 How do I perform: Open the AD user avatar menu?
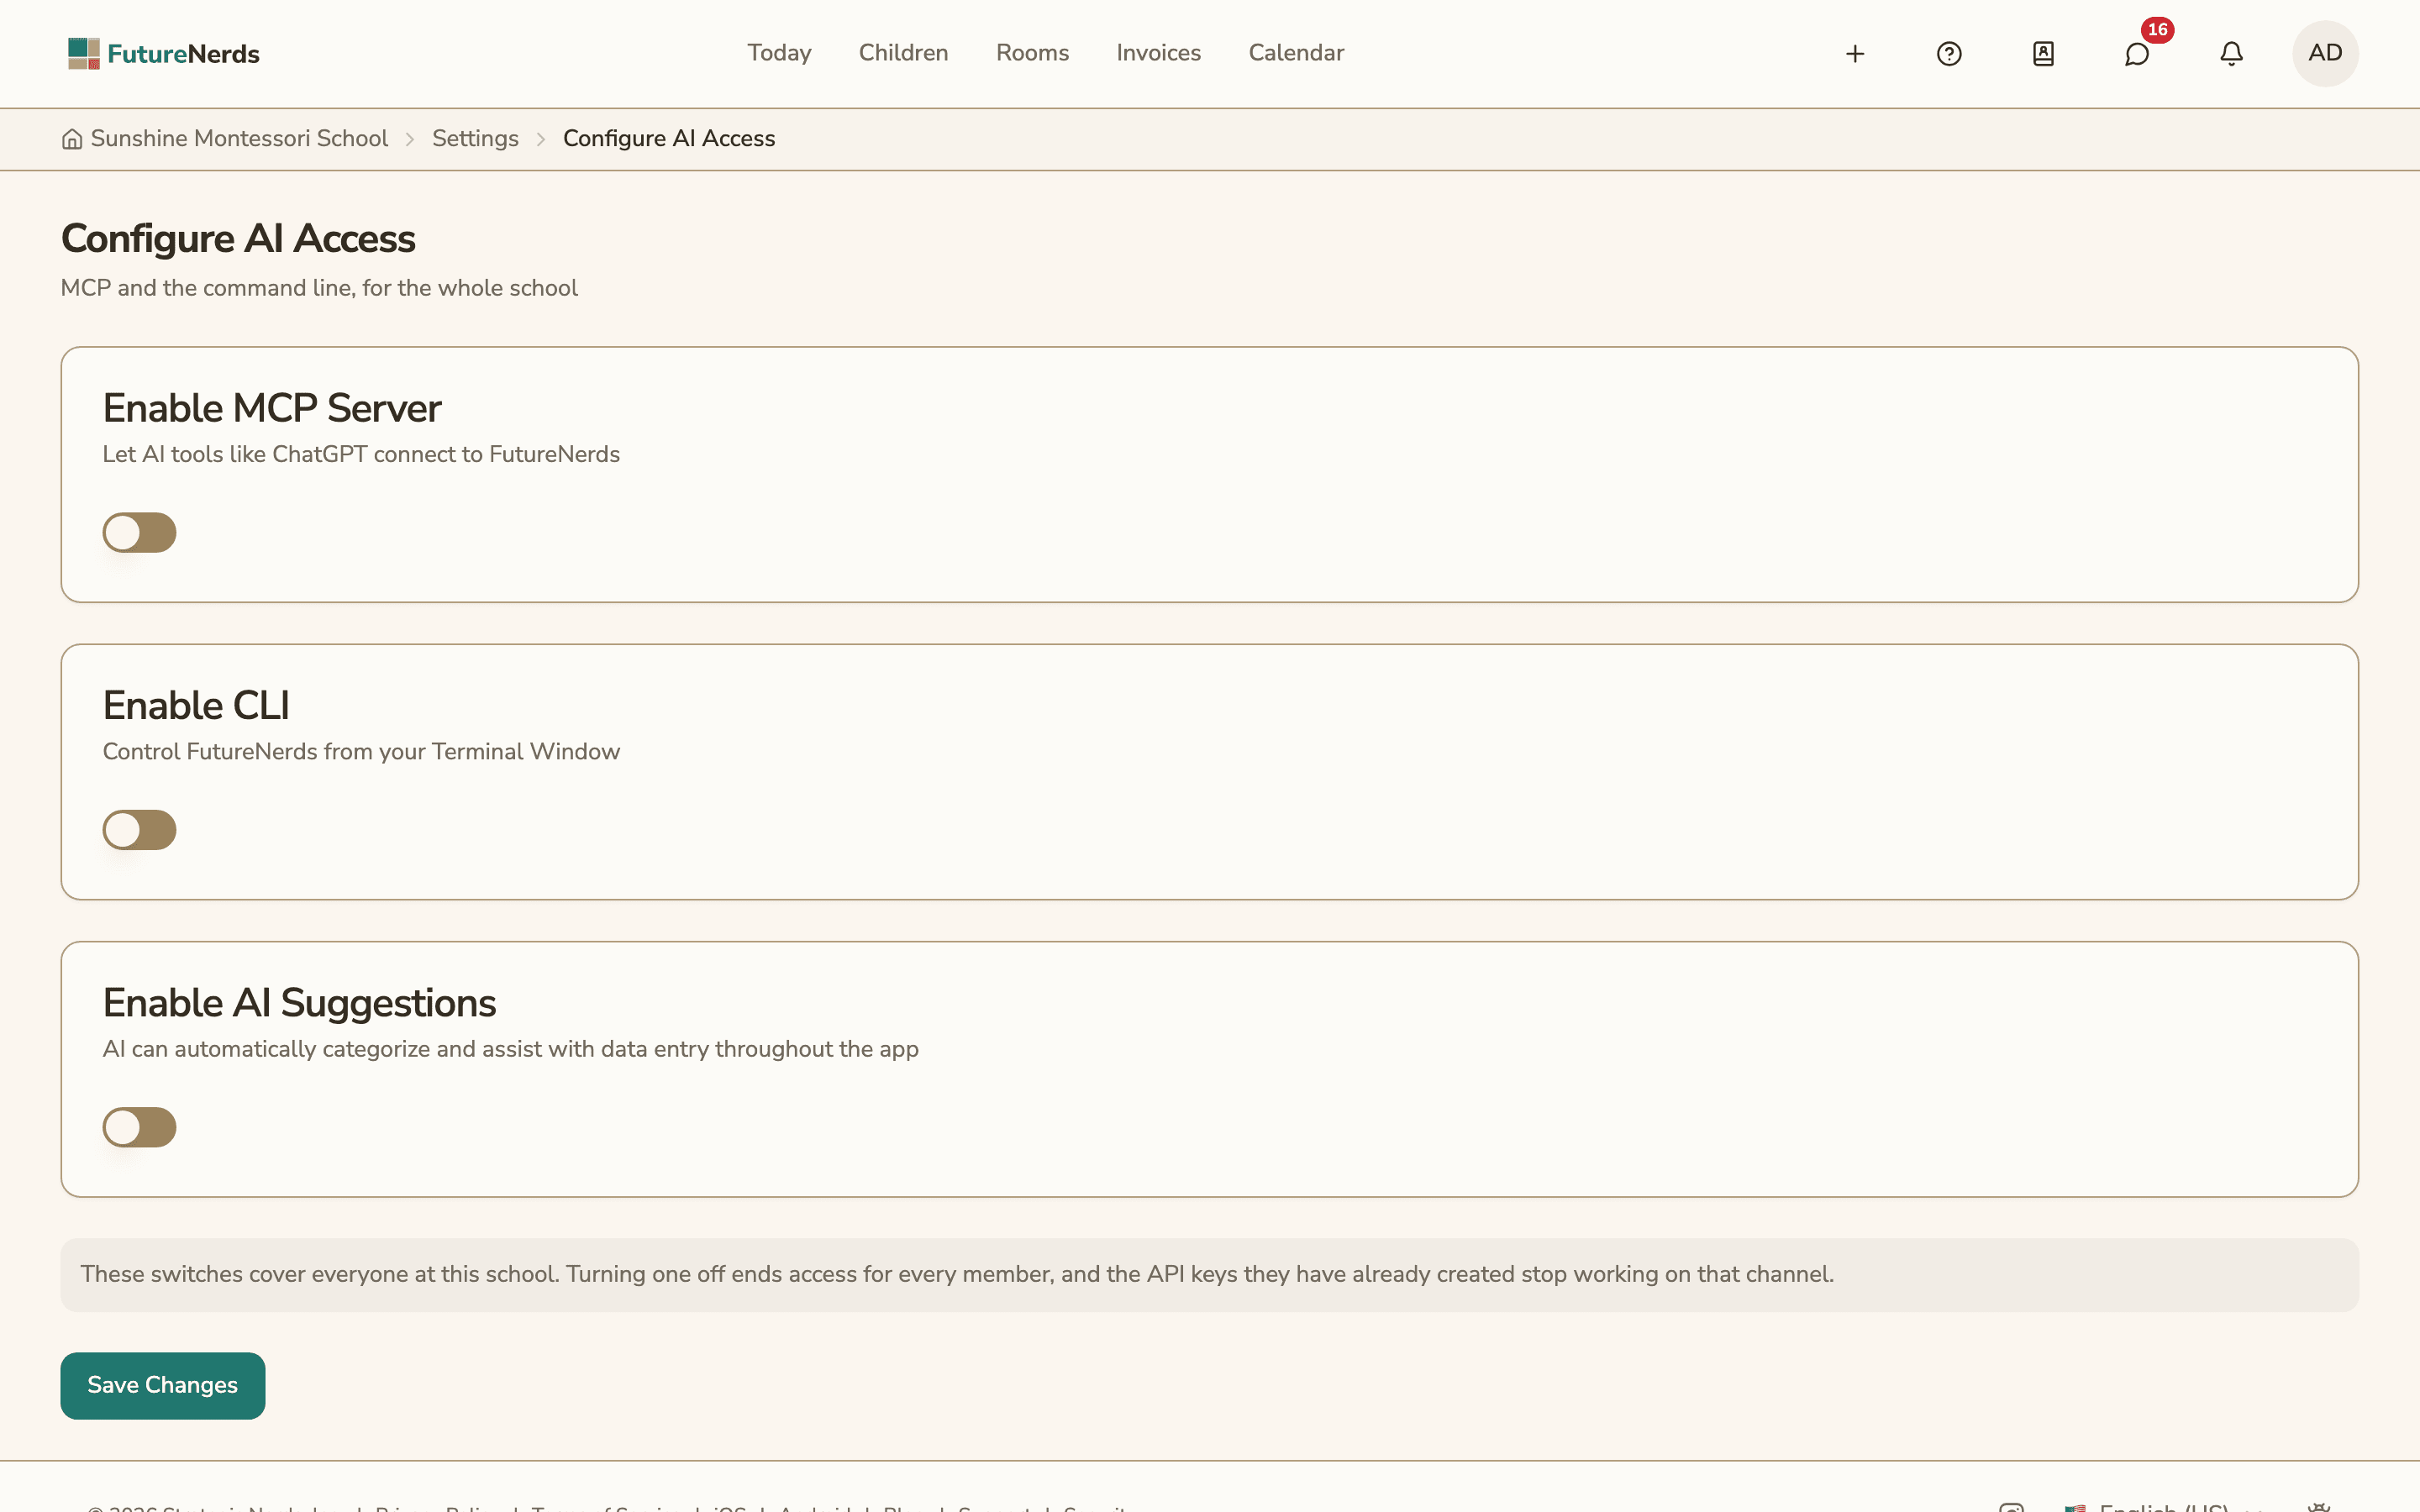point(2325,54)
